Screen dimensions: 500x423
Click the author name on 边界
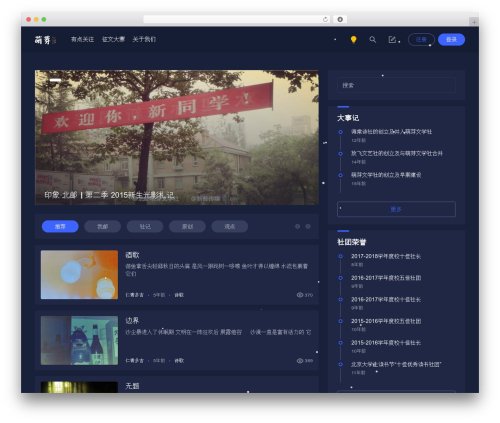pos(135,361)
